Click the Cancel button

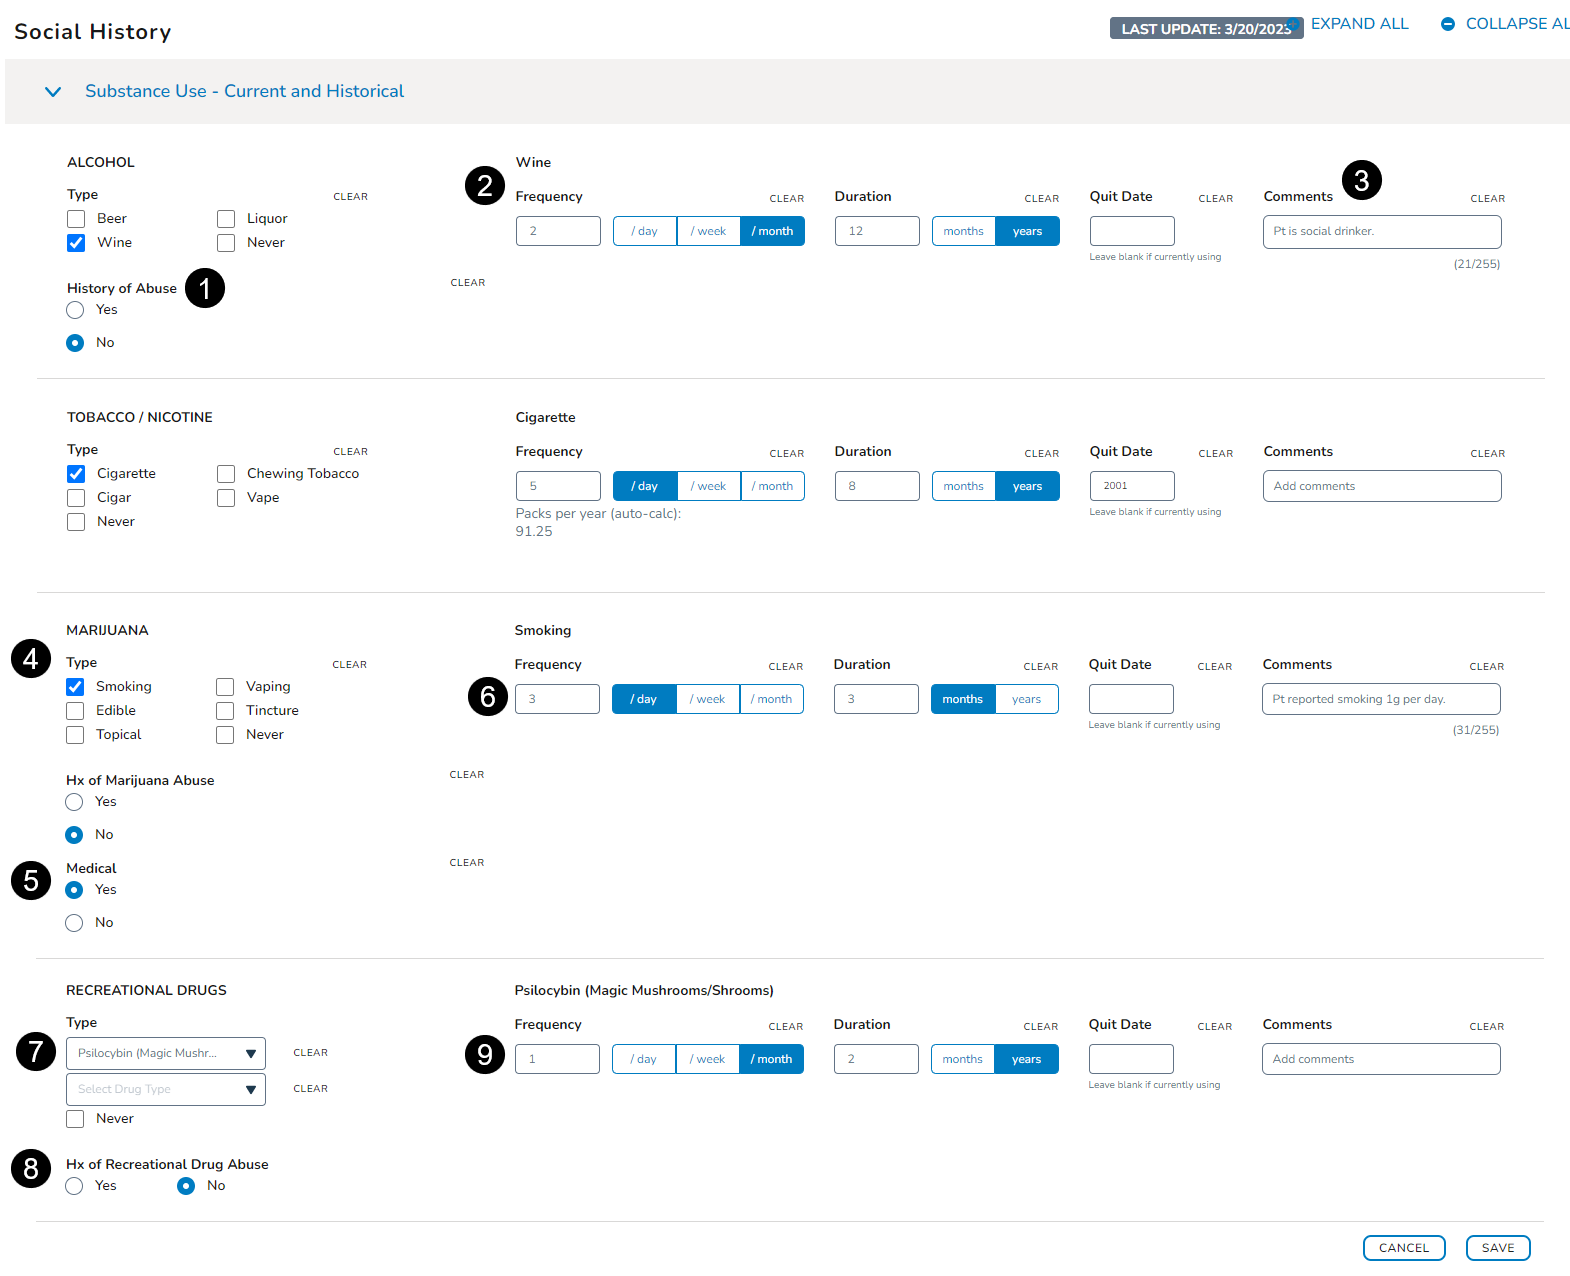point(1403,1248)
